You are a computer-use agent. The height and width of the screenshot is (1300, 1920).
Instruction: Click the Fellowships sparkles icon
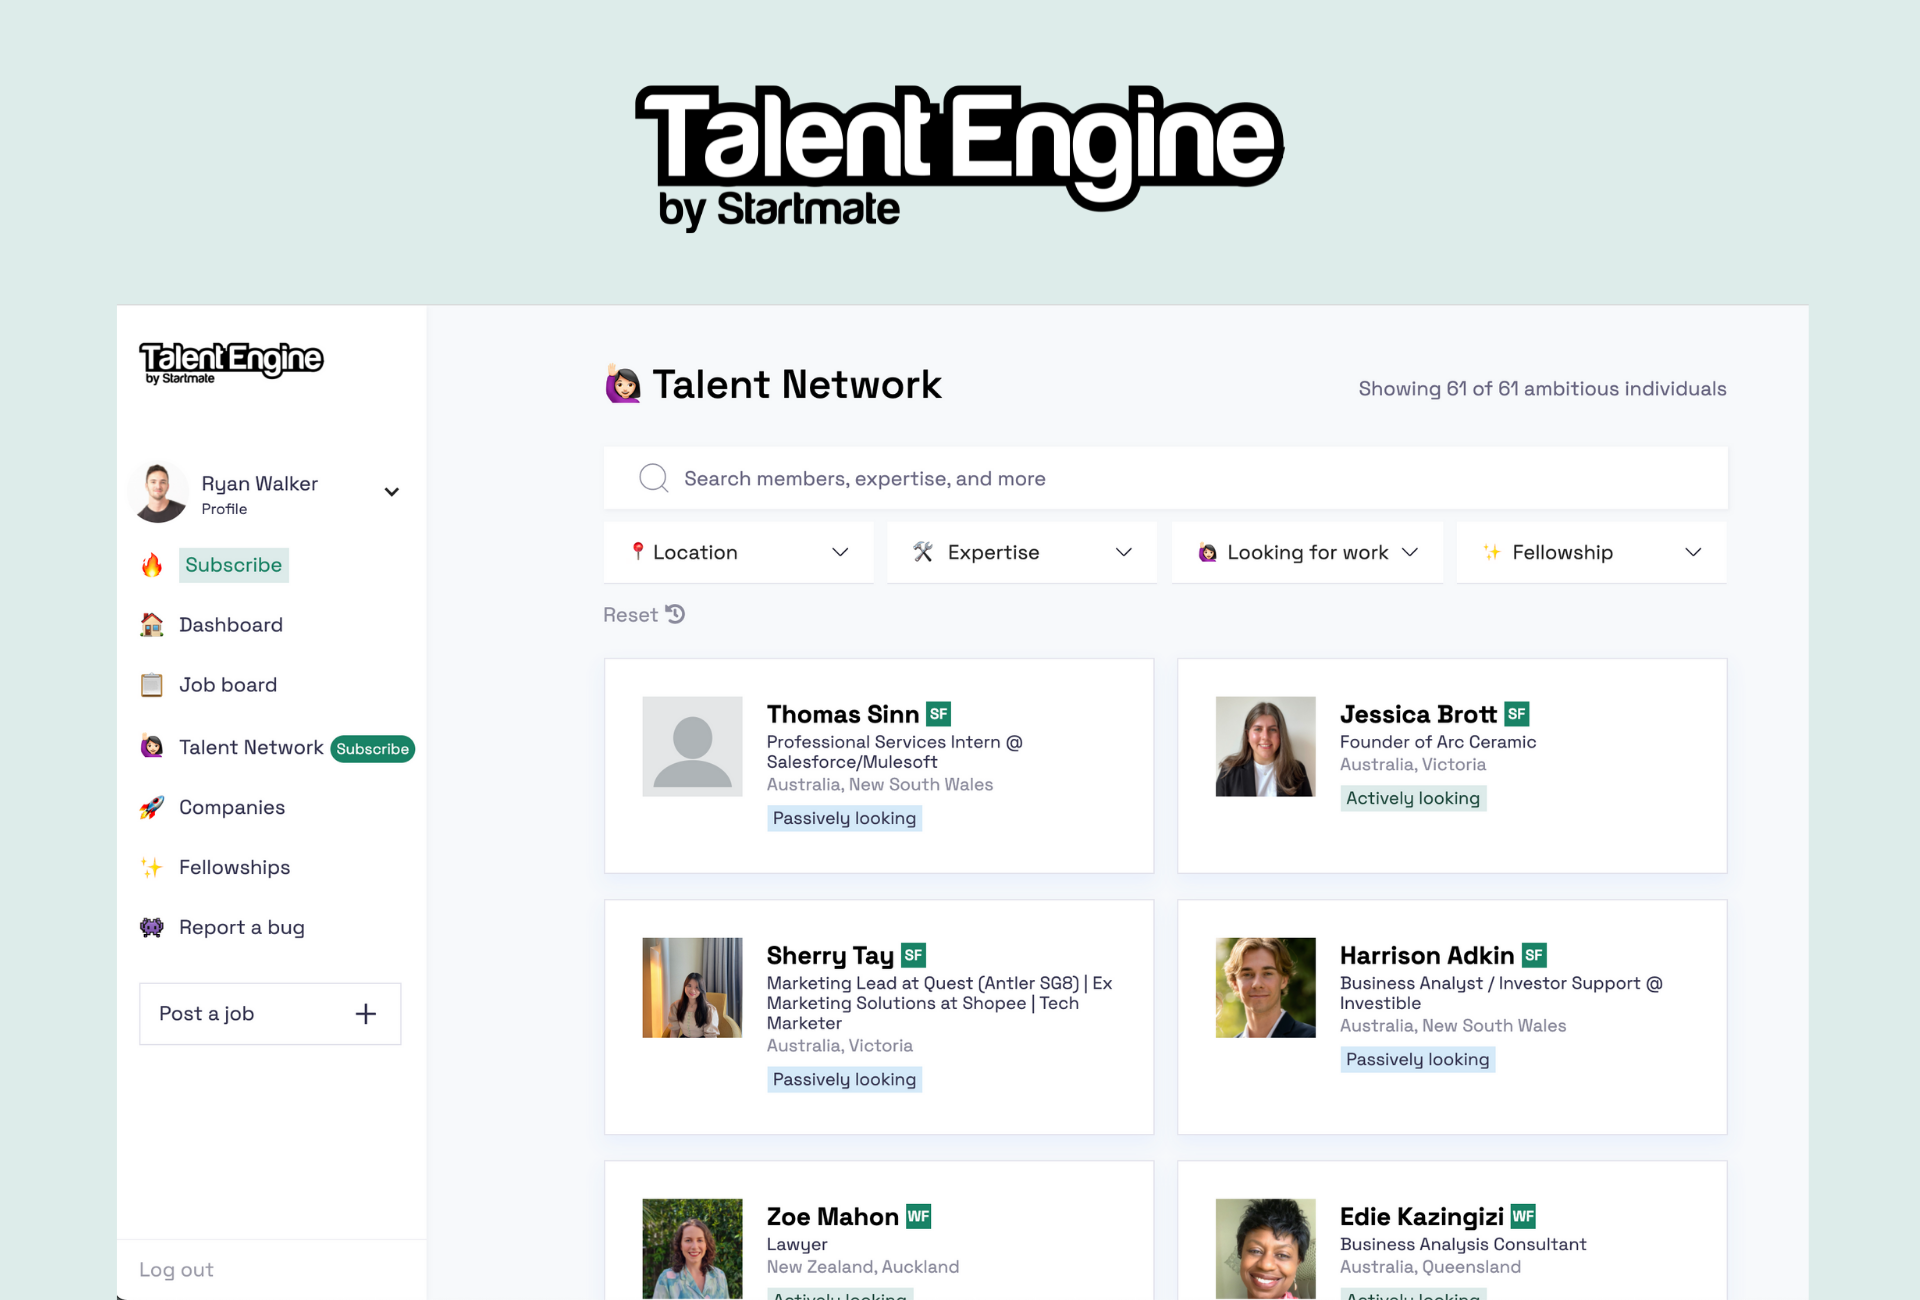point(151,867)
